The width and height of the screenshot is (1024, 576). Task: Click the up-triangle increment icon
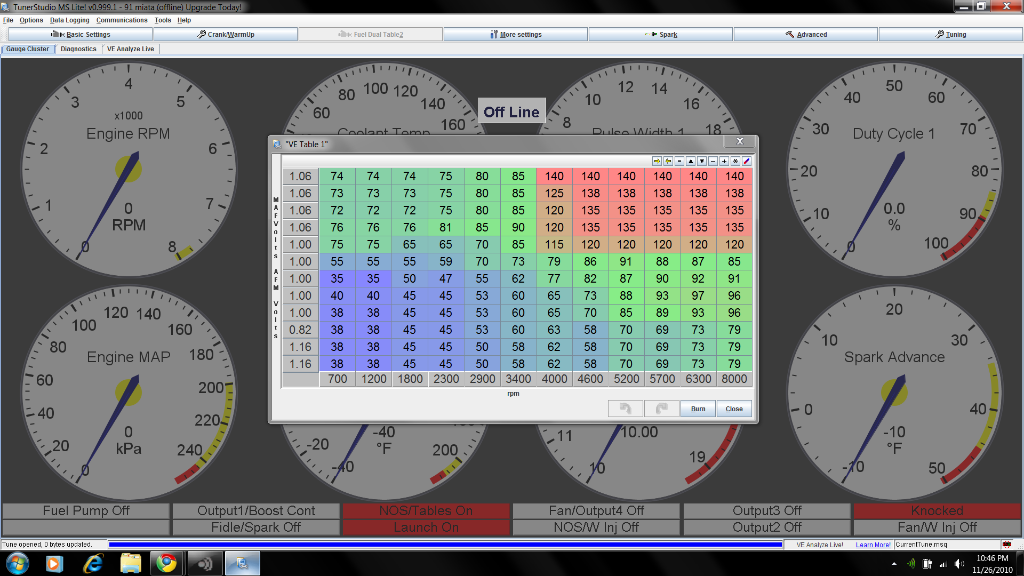pyautogui.click(x=690, y=161)
